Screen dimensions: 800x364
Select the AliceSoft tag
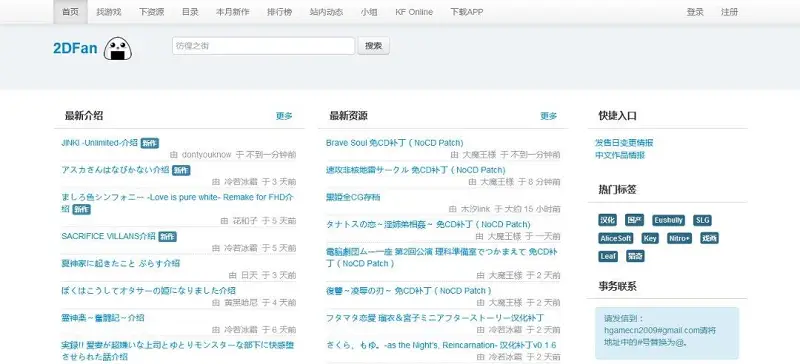coord(616,238)
